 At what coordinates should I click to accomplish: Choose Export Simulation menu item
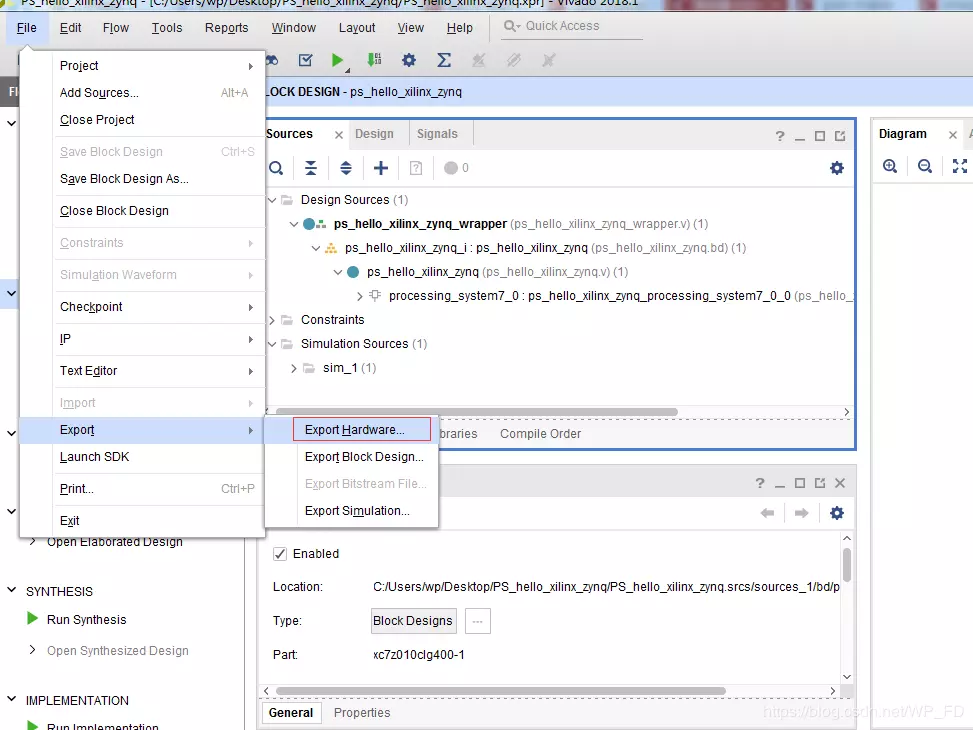tap(357, 511)
